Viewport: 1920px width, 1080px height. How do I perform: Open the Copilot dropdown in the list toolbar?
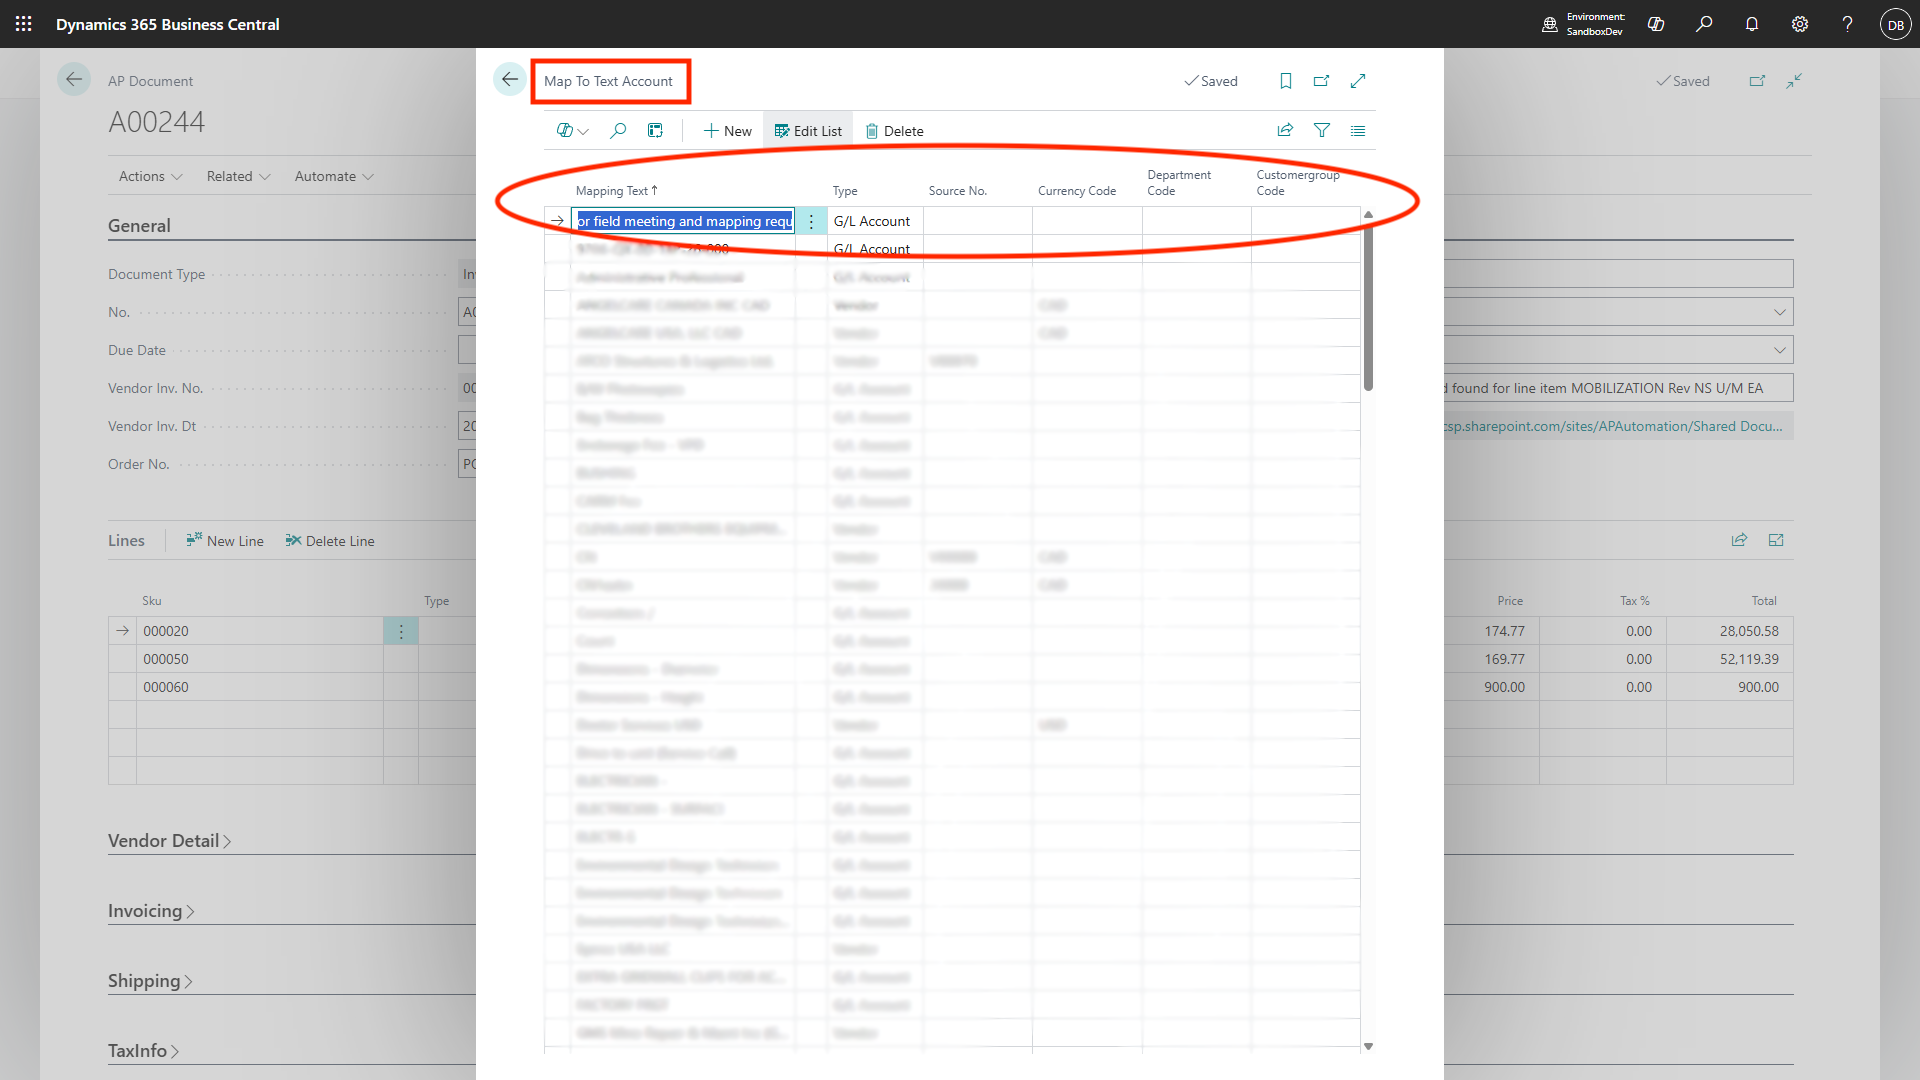click(x=572, y=131)
